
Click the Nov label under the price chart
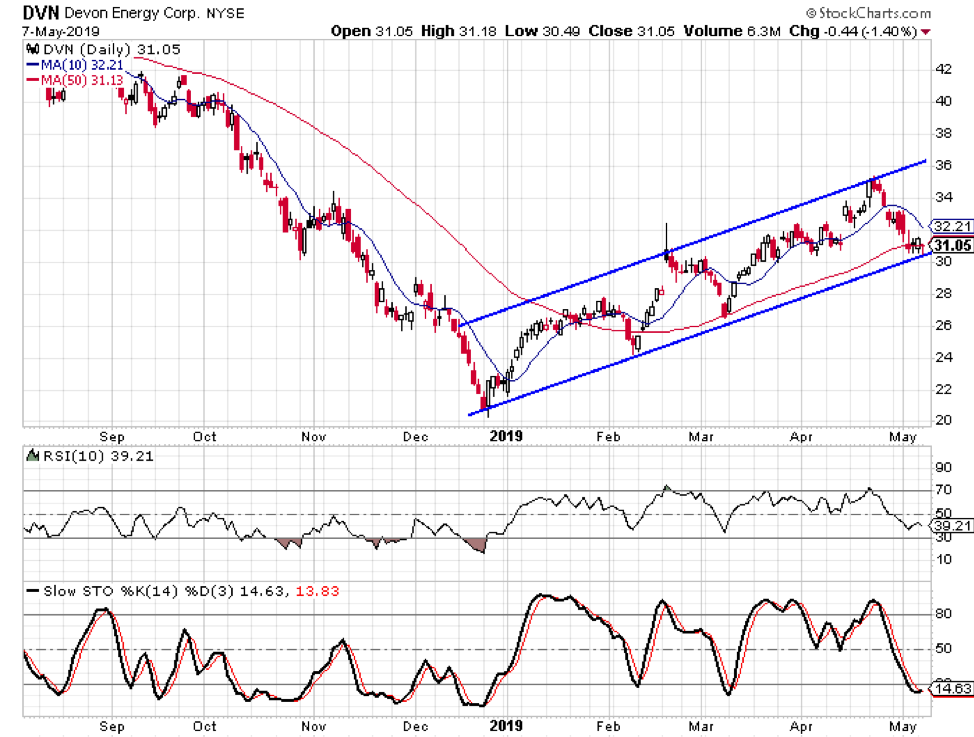pos(314,437)
